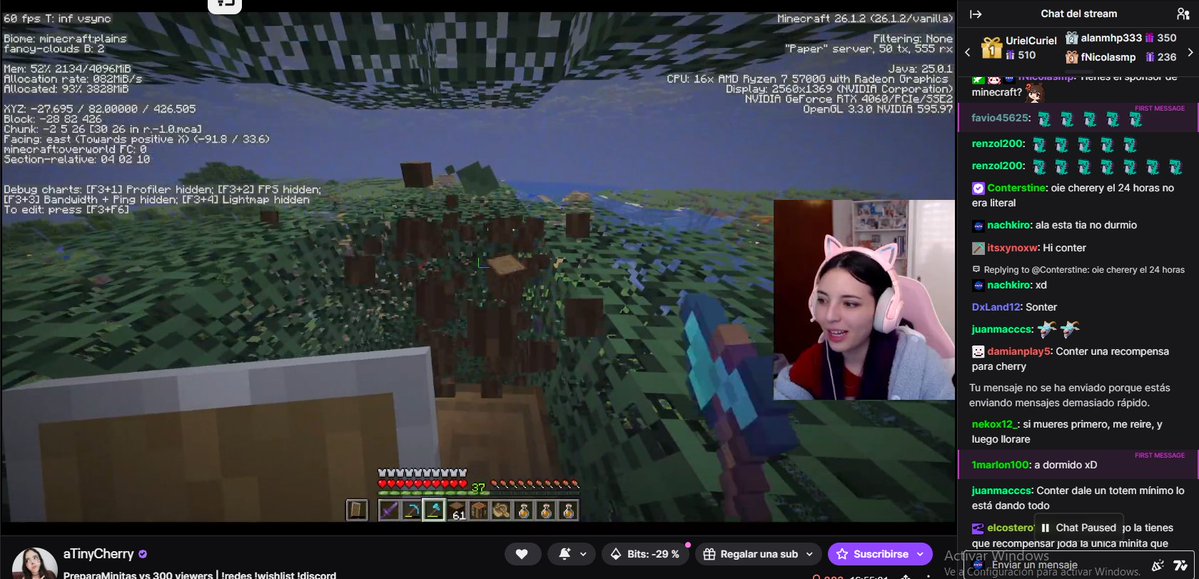
Task: Resume chat via Chat Paused button
Action: tap(1079, 528)
